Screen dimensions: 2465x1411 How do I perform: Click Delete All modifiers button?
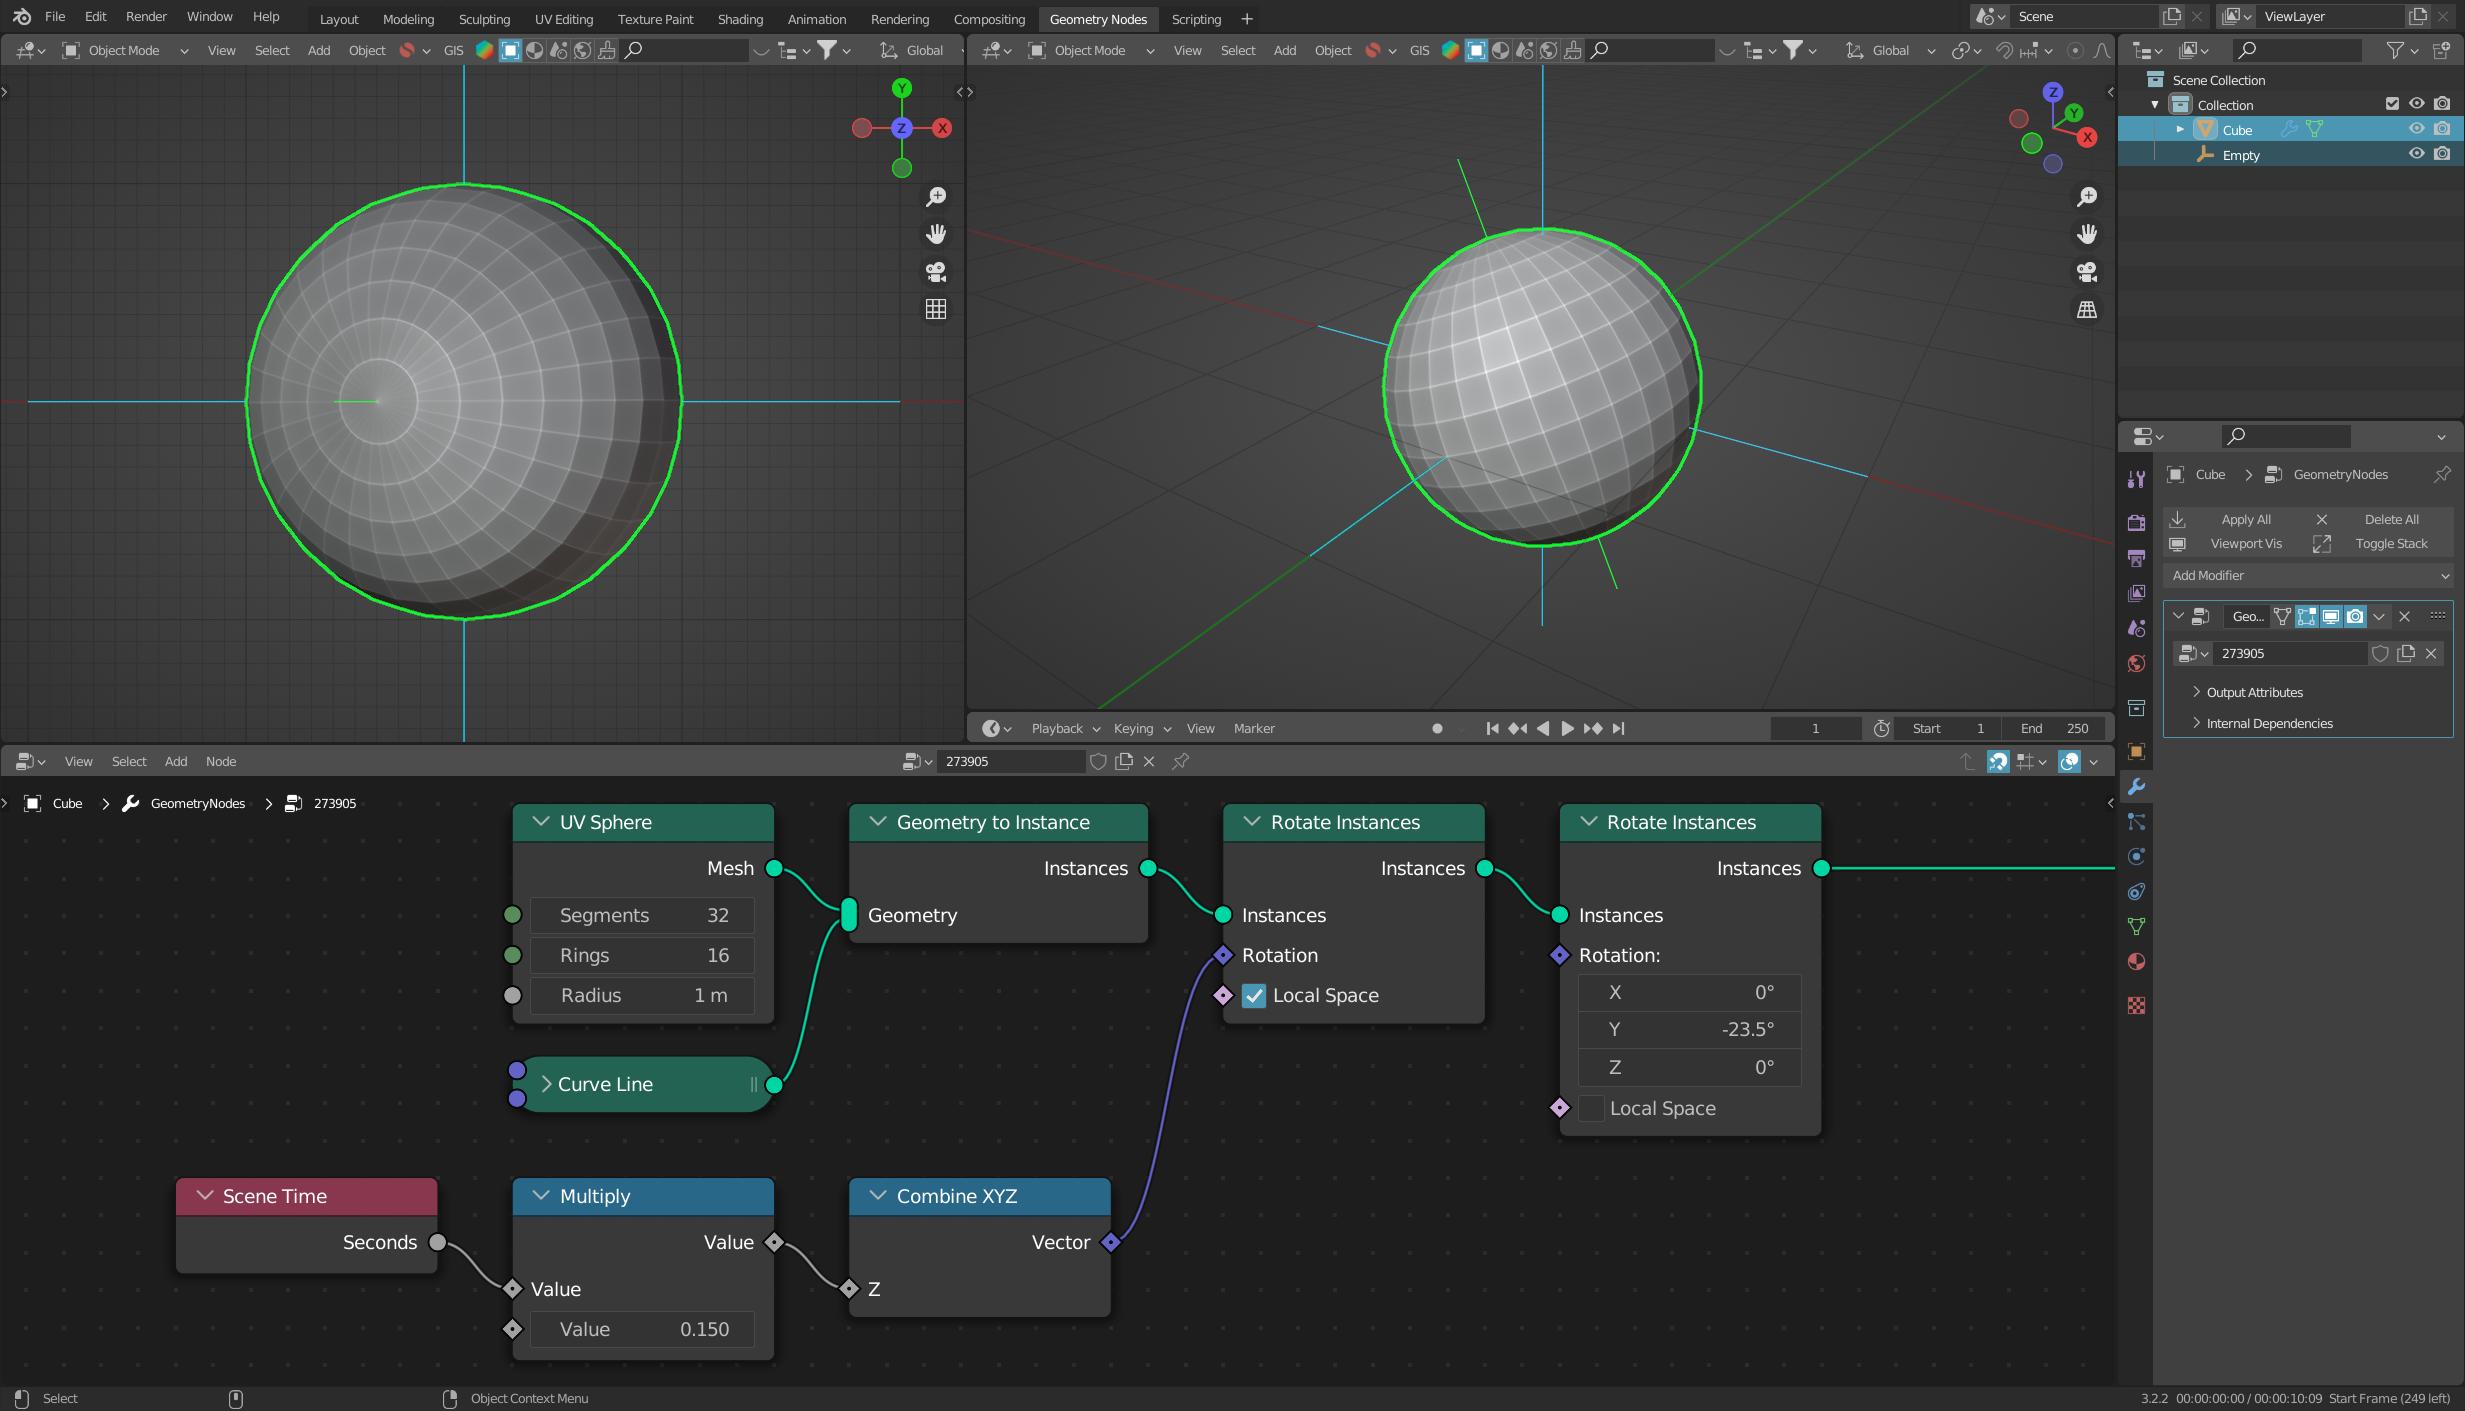click(2380, 519)
